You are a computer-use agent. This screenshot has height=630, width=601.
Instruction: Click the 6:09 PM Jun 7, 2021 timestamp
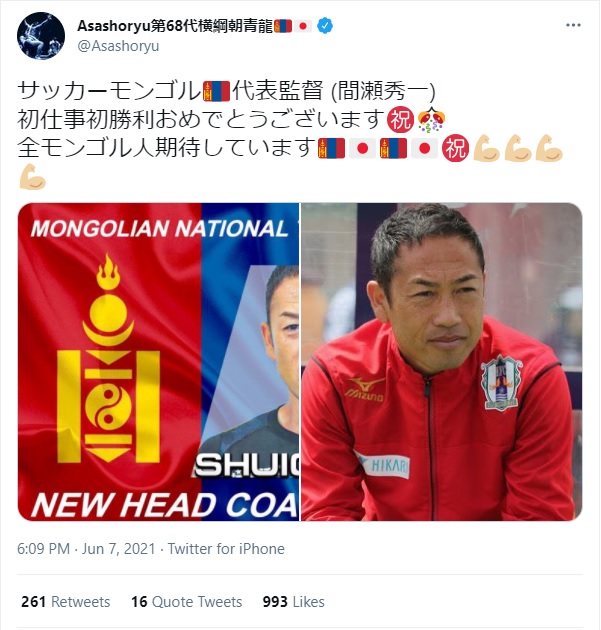point(86,549)
